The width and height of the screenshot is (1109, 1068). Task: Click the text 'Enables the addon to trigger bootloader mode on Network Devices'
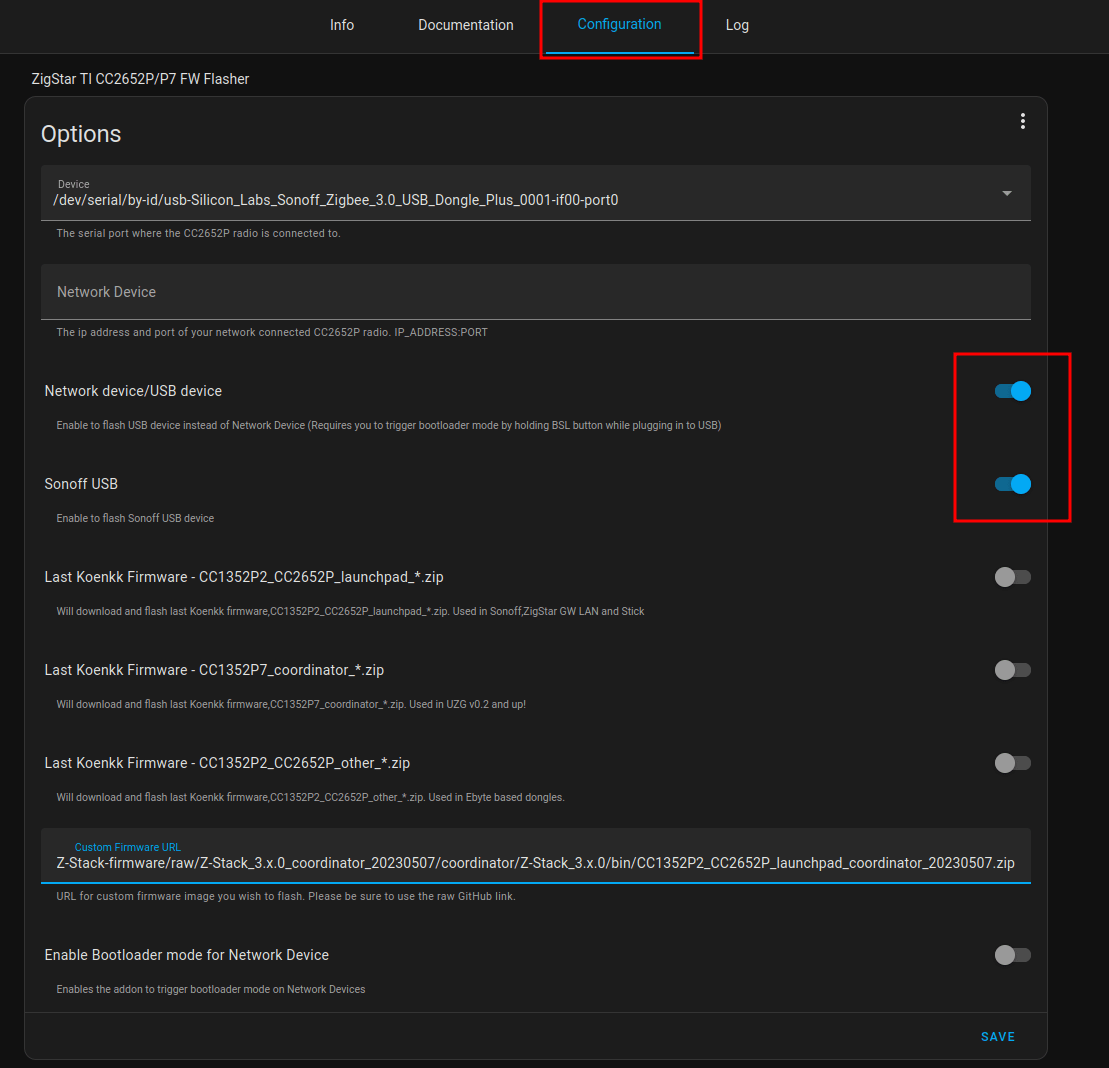coord(211,989)
